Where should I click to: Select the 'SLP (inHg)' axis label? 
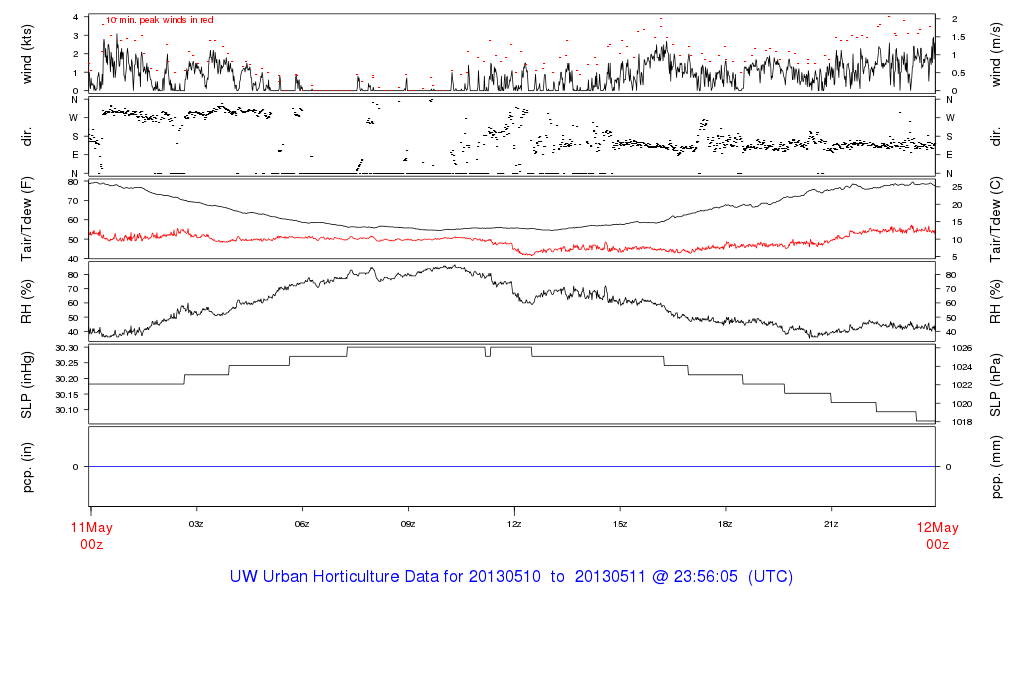pyautogui.click(x=27, y=385)
